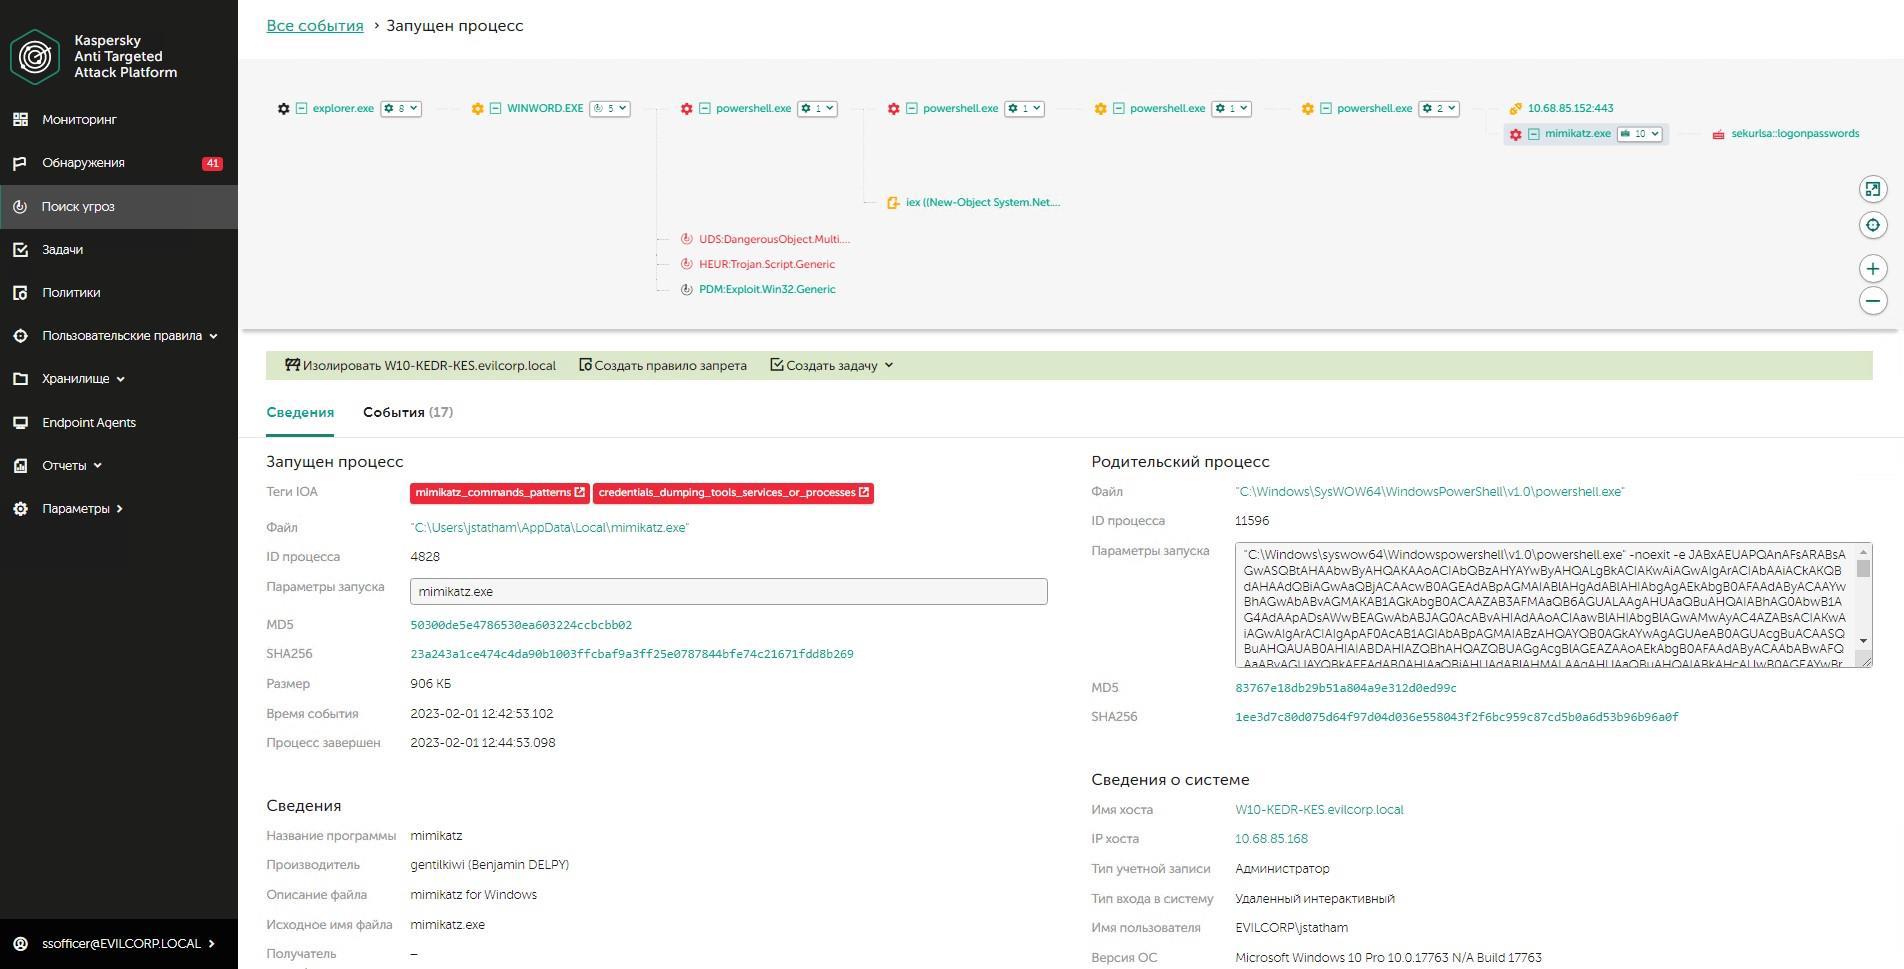This screenshot has height=969, width=1904.
Task: Expand the Параметры submenu
Action: click(x=119, y=509)
